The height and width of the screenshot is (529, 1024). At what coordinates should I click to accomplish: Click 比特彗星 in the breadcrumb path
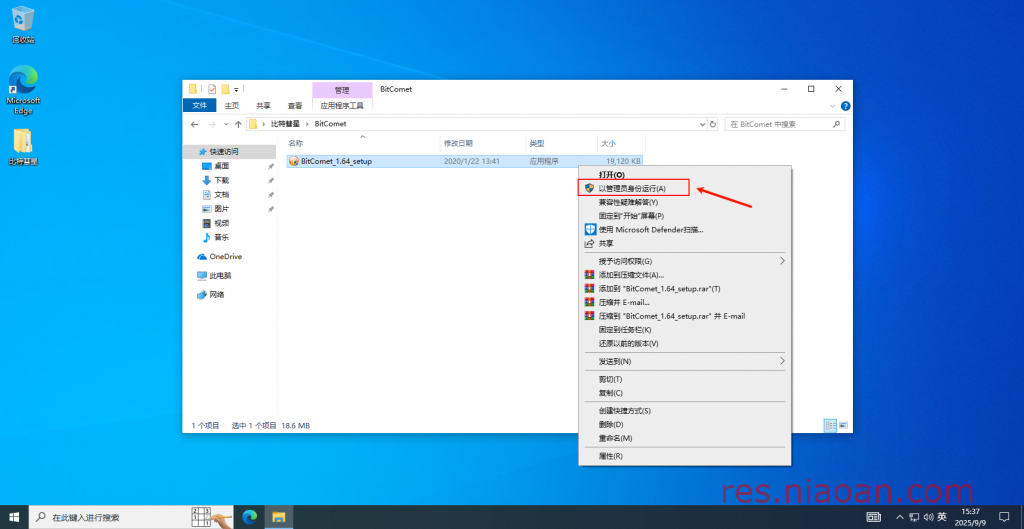[286, 123]
